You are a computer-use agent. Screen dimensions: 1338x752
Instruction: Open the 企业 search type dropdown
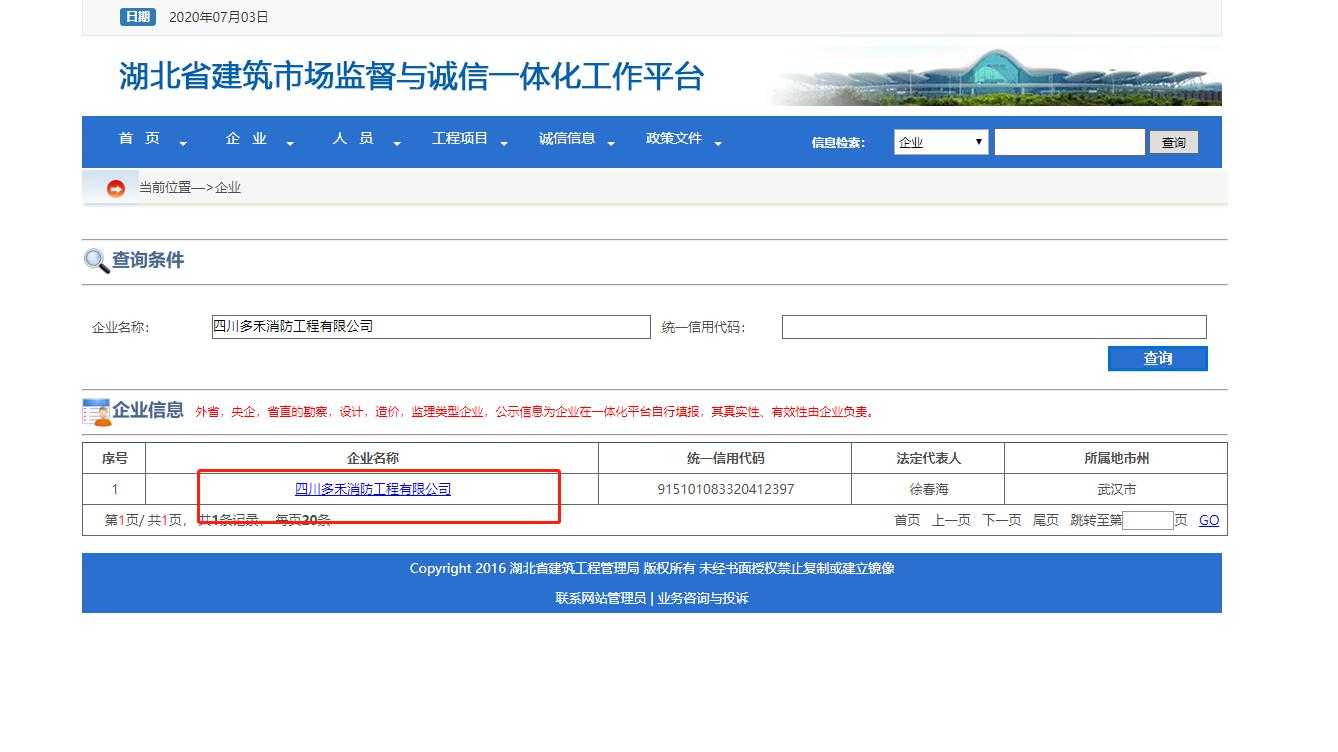coord(940,143)
